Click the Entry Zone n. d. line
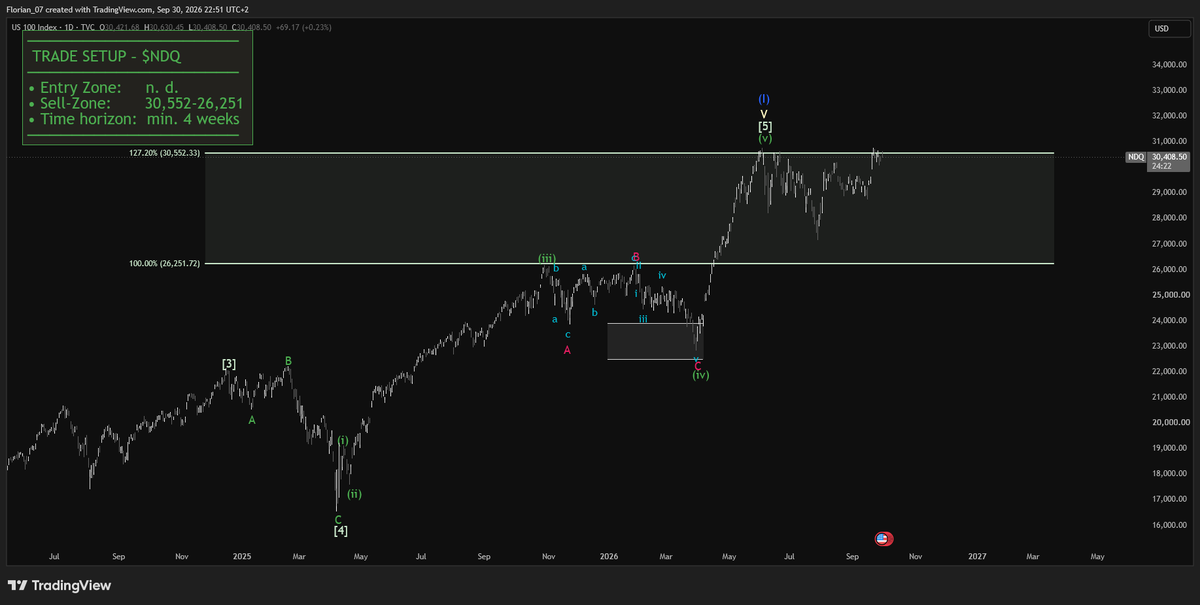 click(103, 88)
